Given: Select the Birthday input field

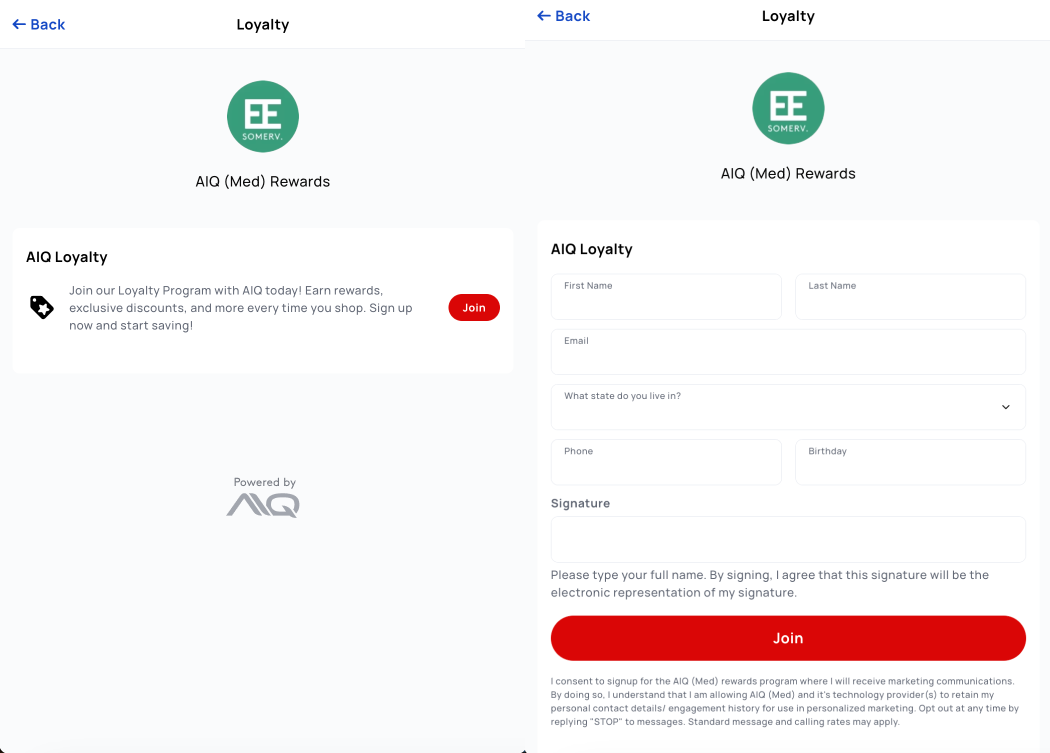Looking at the screenshot, I should [x=910, y=462].
